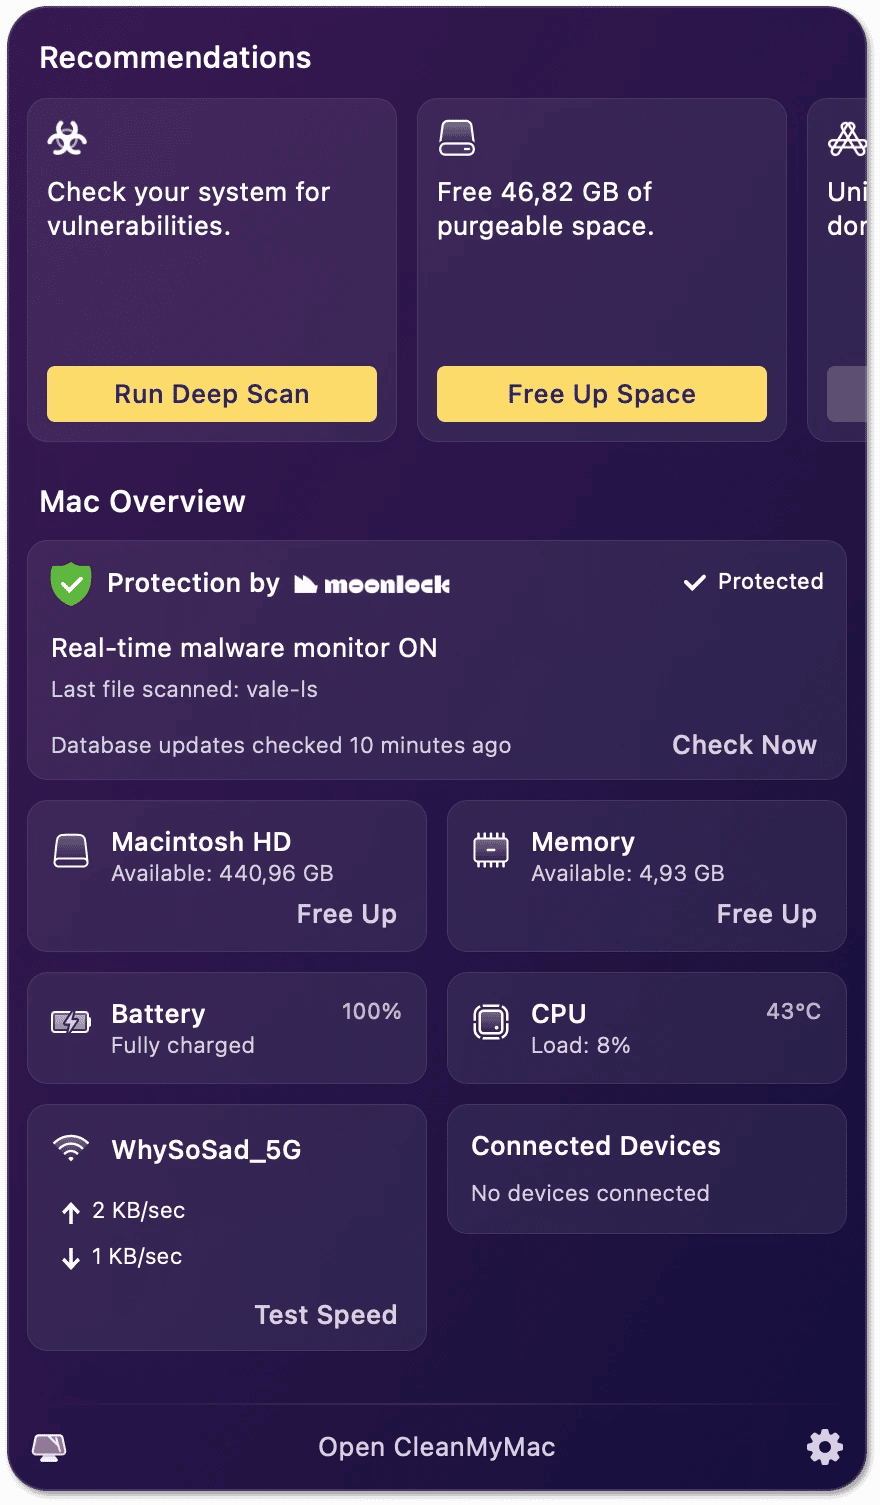Viewport: 880px width, 1505px height.
Task: Open the Connected Devices card
Action: coord(647,1169)
